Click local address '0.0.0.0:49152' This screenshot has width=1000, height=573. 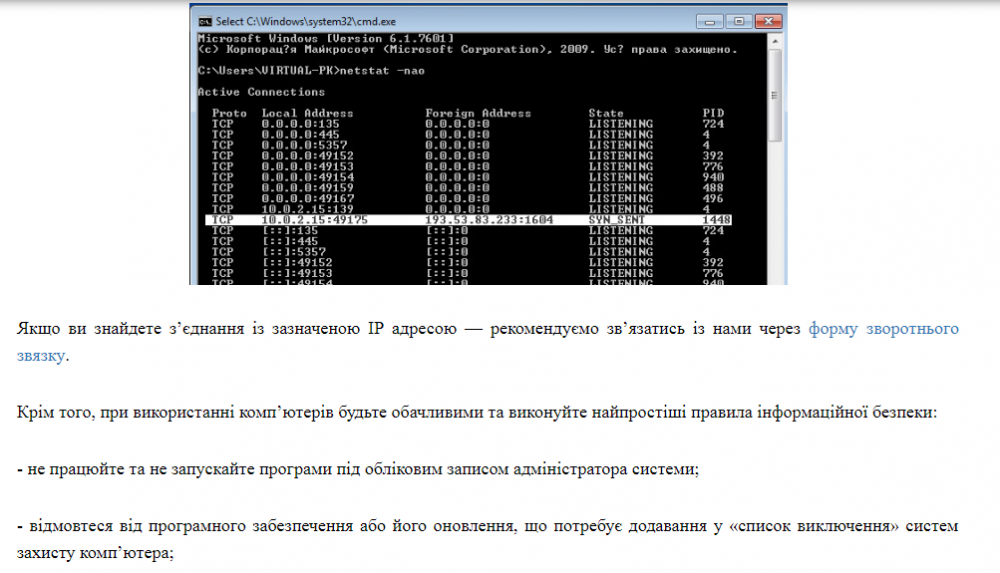pos(307,156)
